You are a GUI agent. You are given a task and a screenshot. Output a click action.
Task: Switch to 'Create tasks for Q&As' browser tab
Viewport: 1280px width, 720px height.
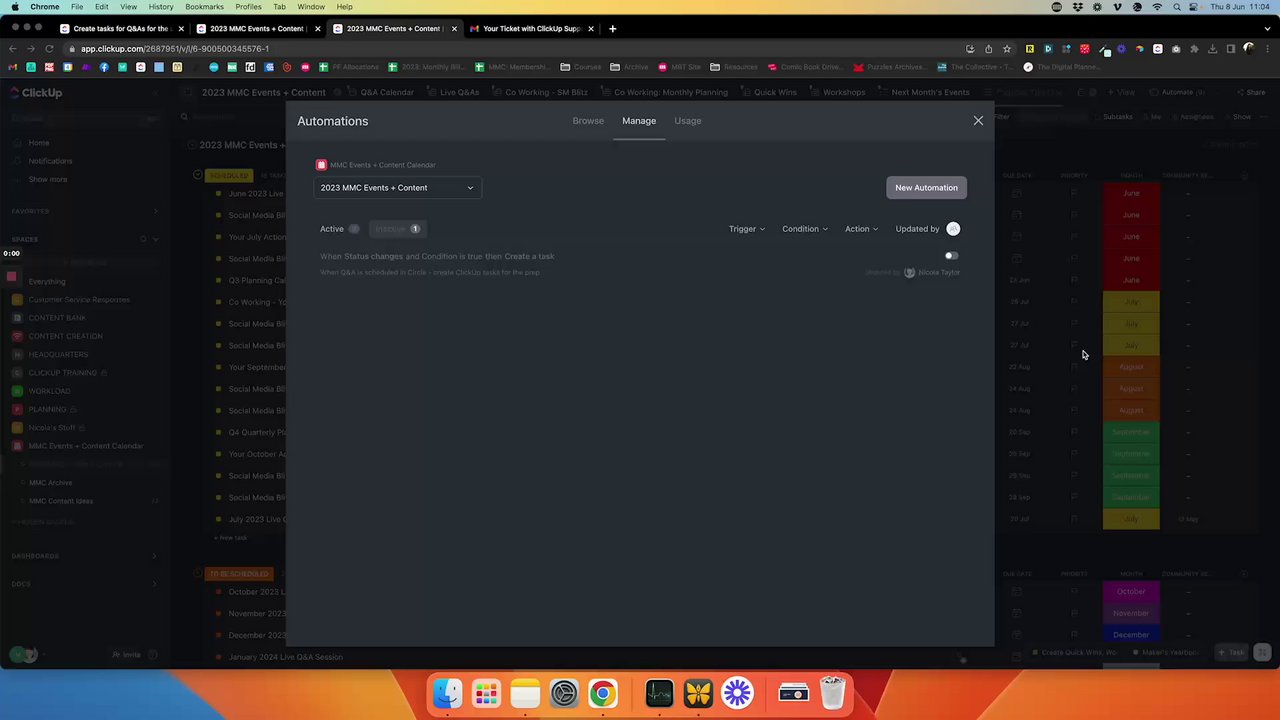[x=120, y=29]
